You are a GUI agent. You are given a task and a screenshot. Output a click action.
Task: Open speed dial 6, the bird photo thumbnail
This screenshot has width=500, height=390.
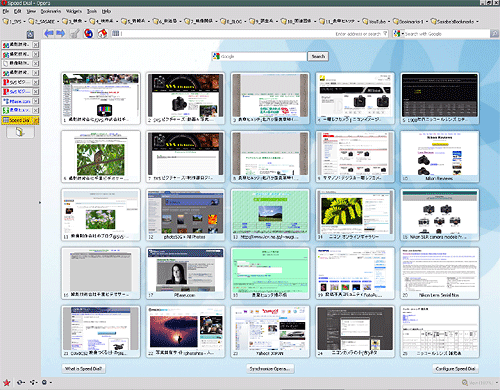tap(101, 157)
